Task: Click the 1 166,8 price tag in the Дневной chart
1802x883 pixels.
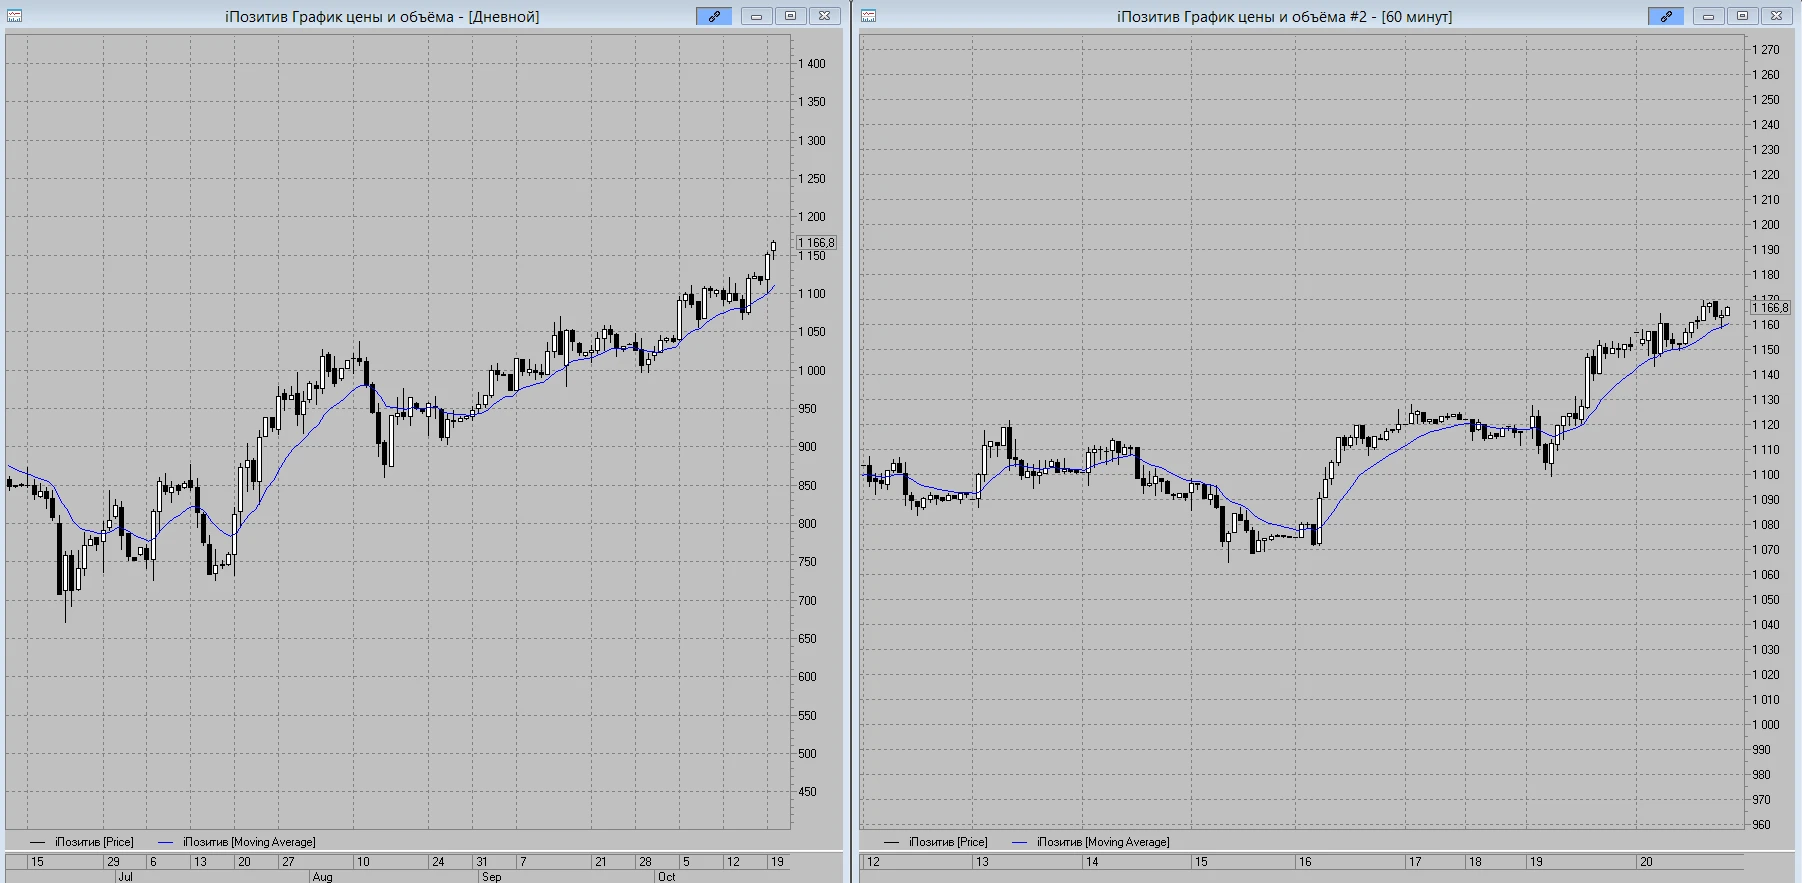Action: [816, 243]
